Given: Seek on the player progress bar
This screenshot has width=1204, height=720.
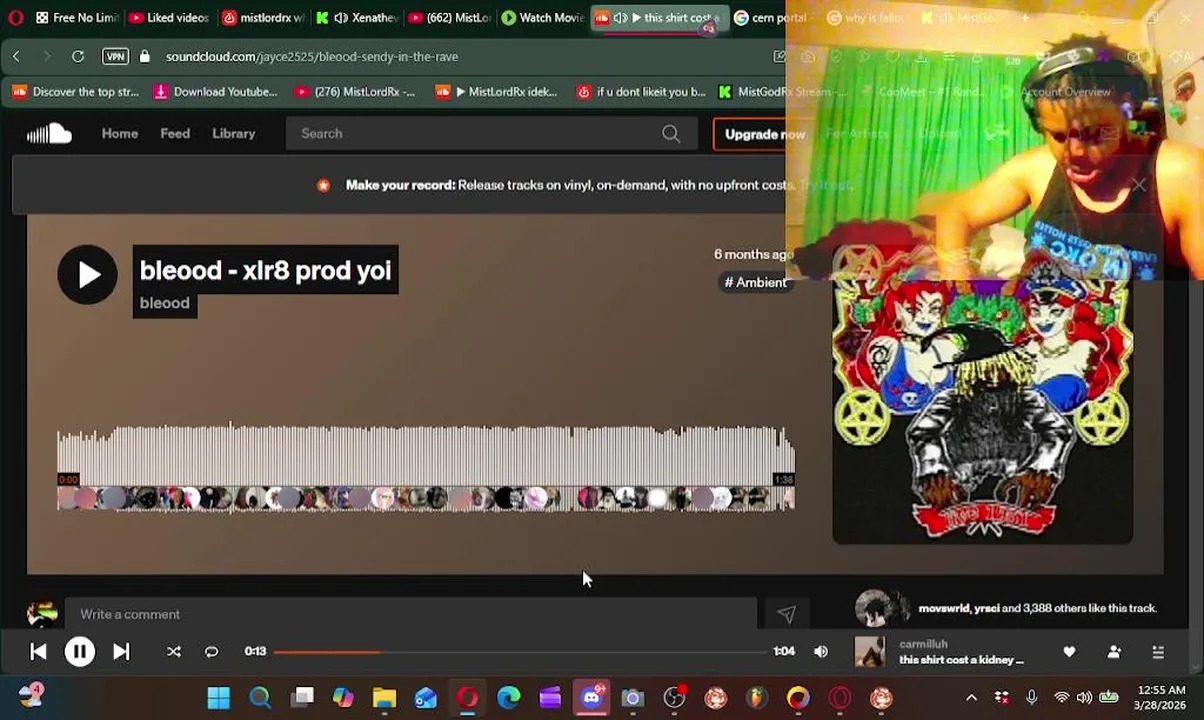Looking at the screenshot, I should (520, 652).
